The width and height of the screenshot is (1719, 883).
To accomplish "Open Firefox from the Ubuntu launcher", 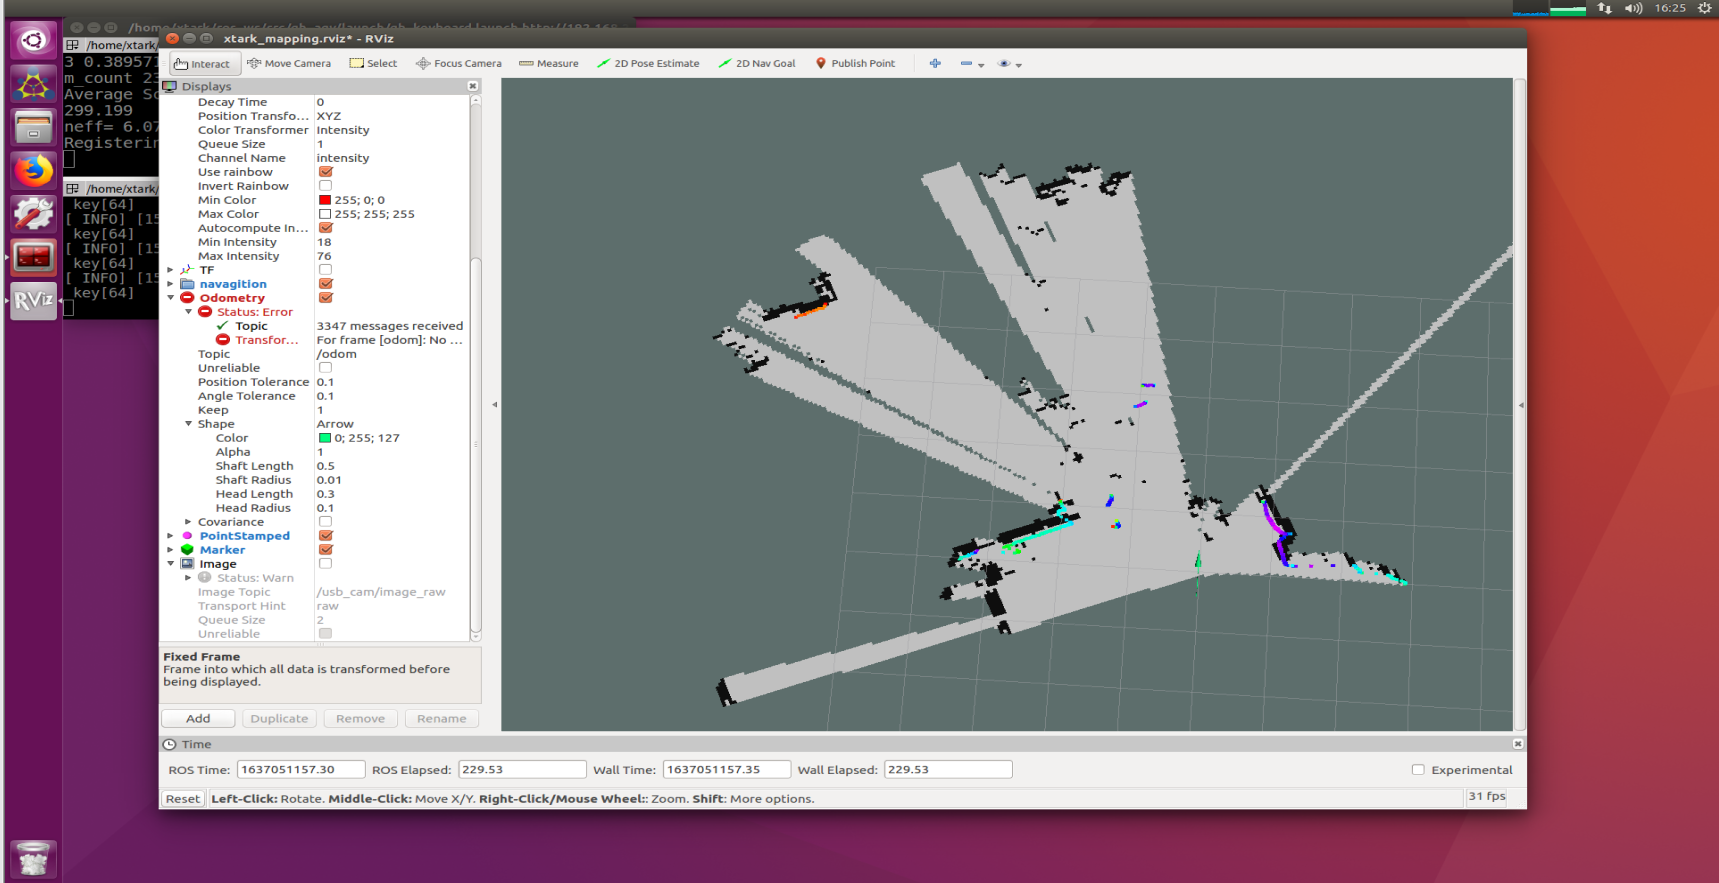I will 33,171.
